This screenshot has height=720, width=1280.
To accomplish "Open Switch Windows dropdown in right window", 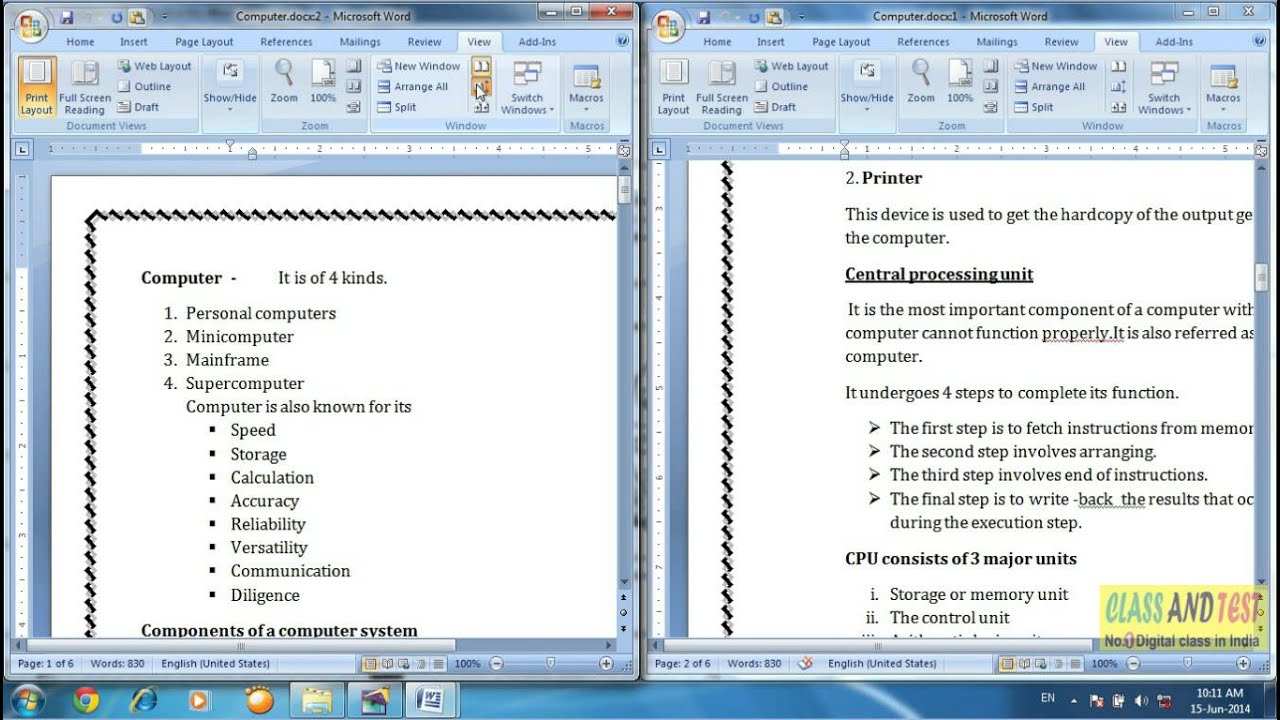I will click(x=1164, y=87).
